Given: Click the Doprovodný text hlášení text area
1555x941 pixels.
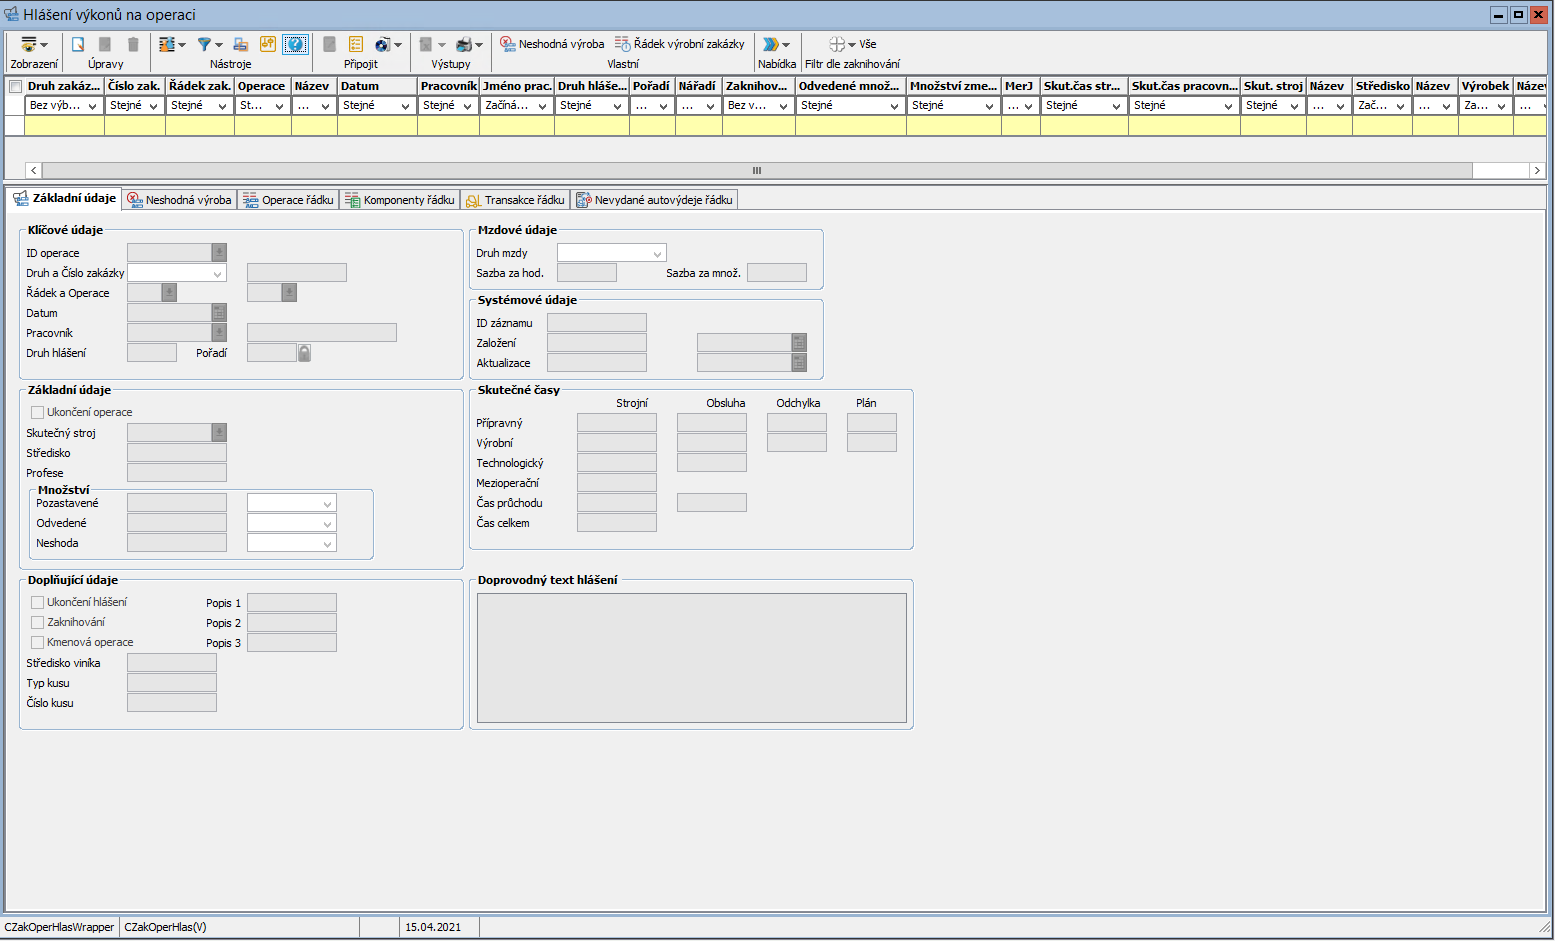Looking at the screenshot, I should click(x=691, y=658).
